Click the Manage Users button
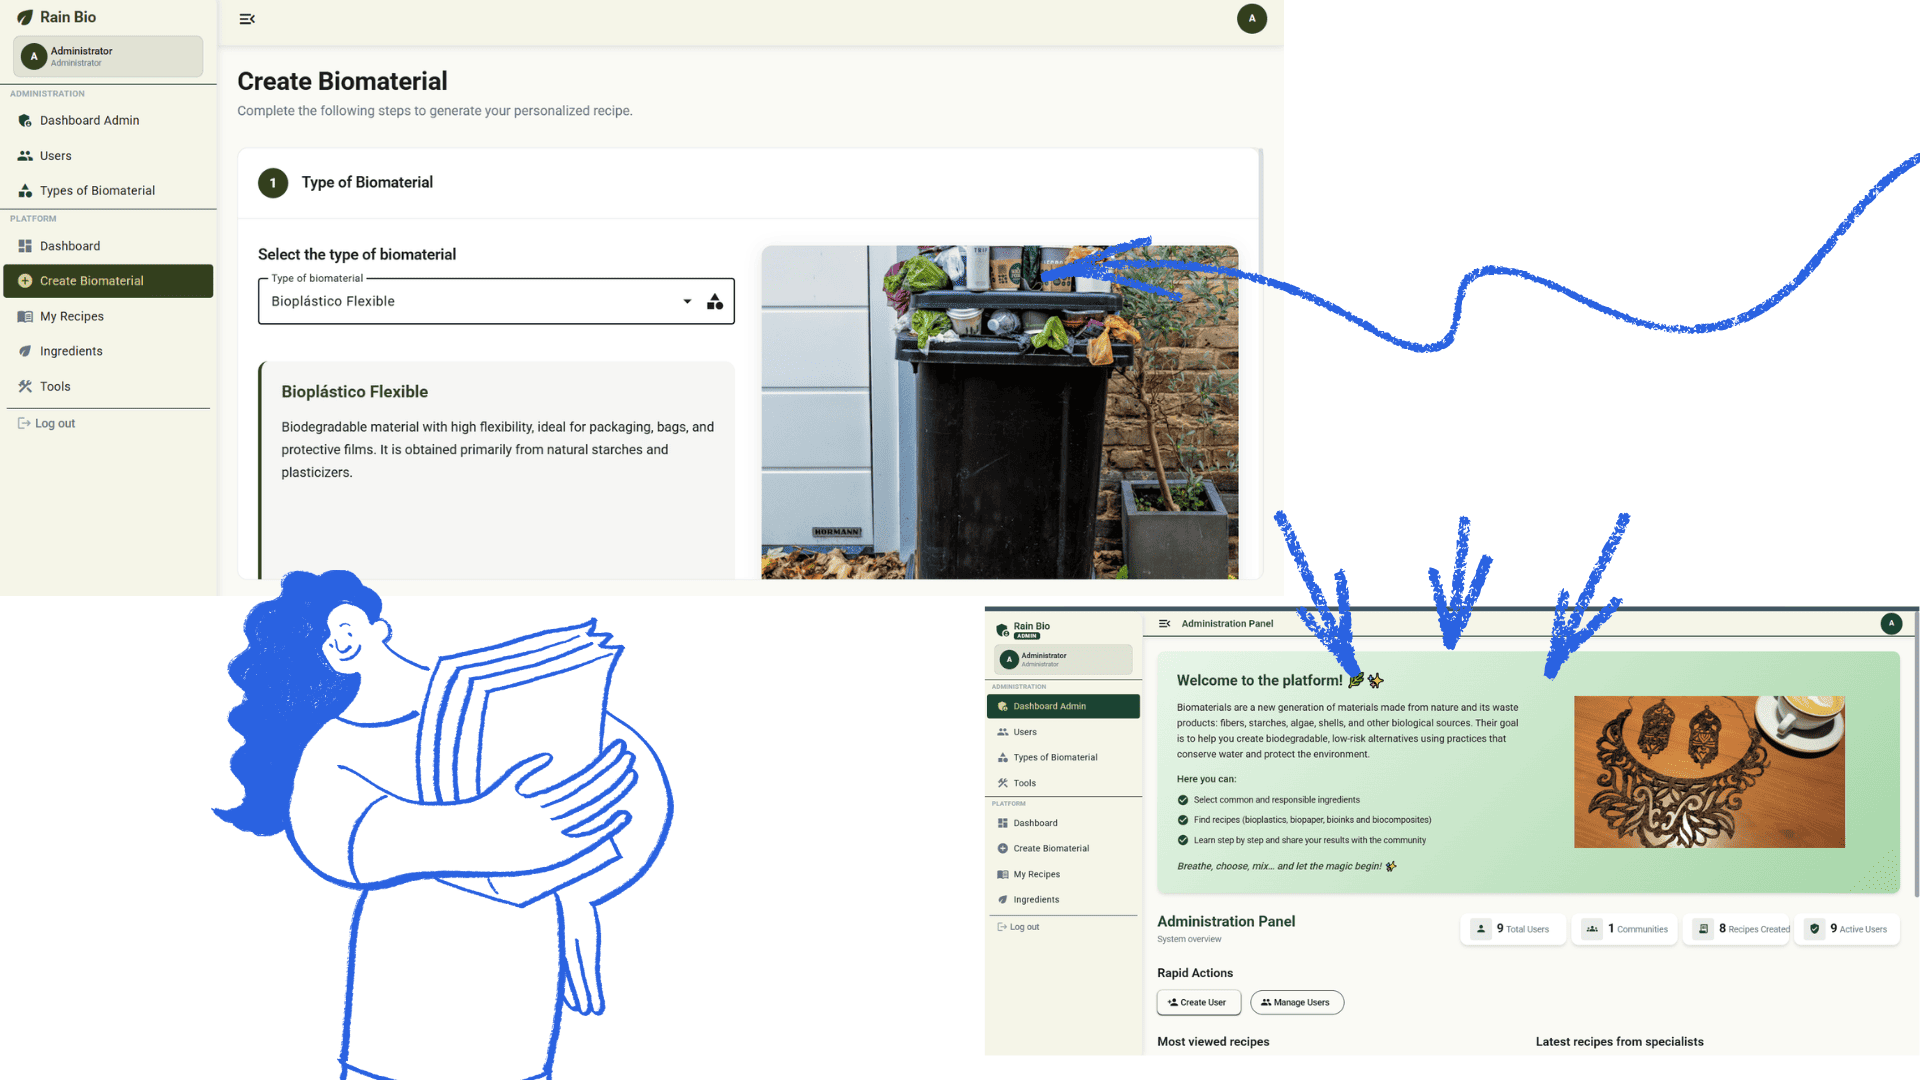Viewport: 1920px width, 1080px height. pyautogui.click(x=1296, y=1003)
